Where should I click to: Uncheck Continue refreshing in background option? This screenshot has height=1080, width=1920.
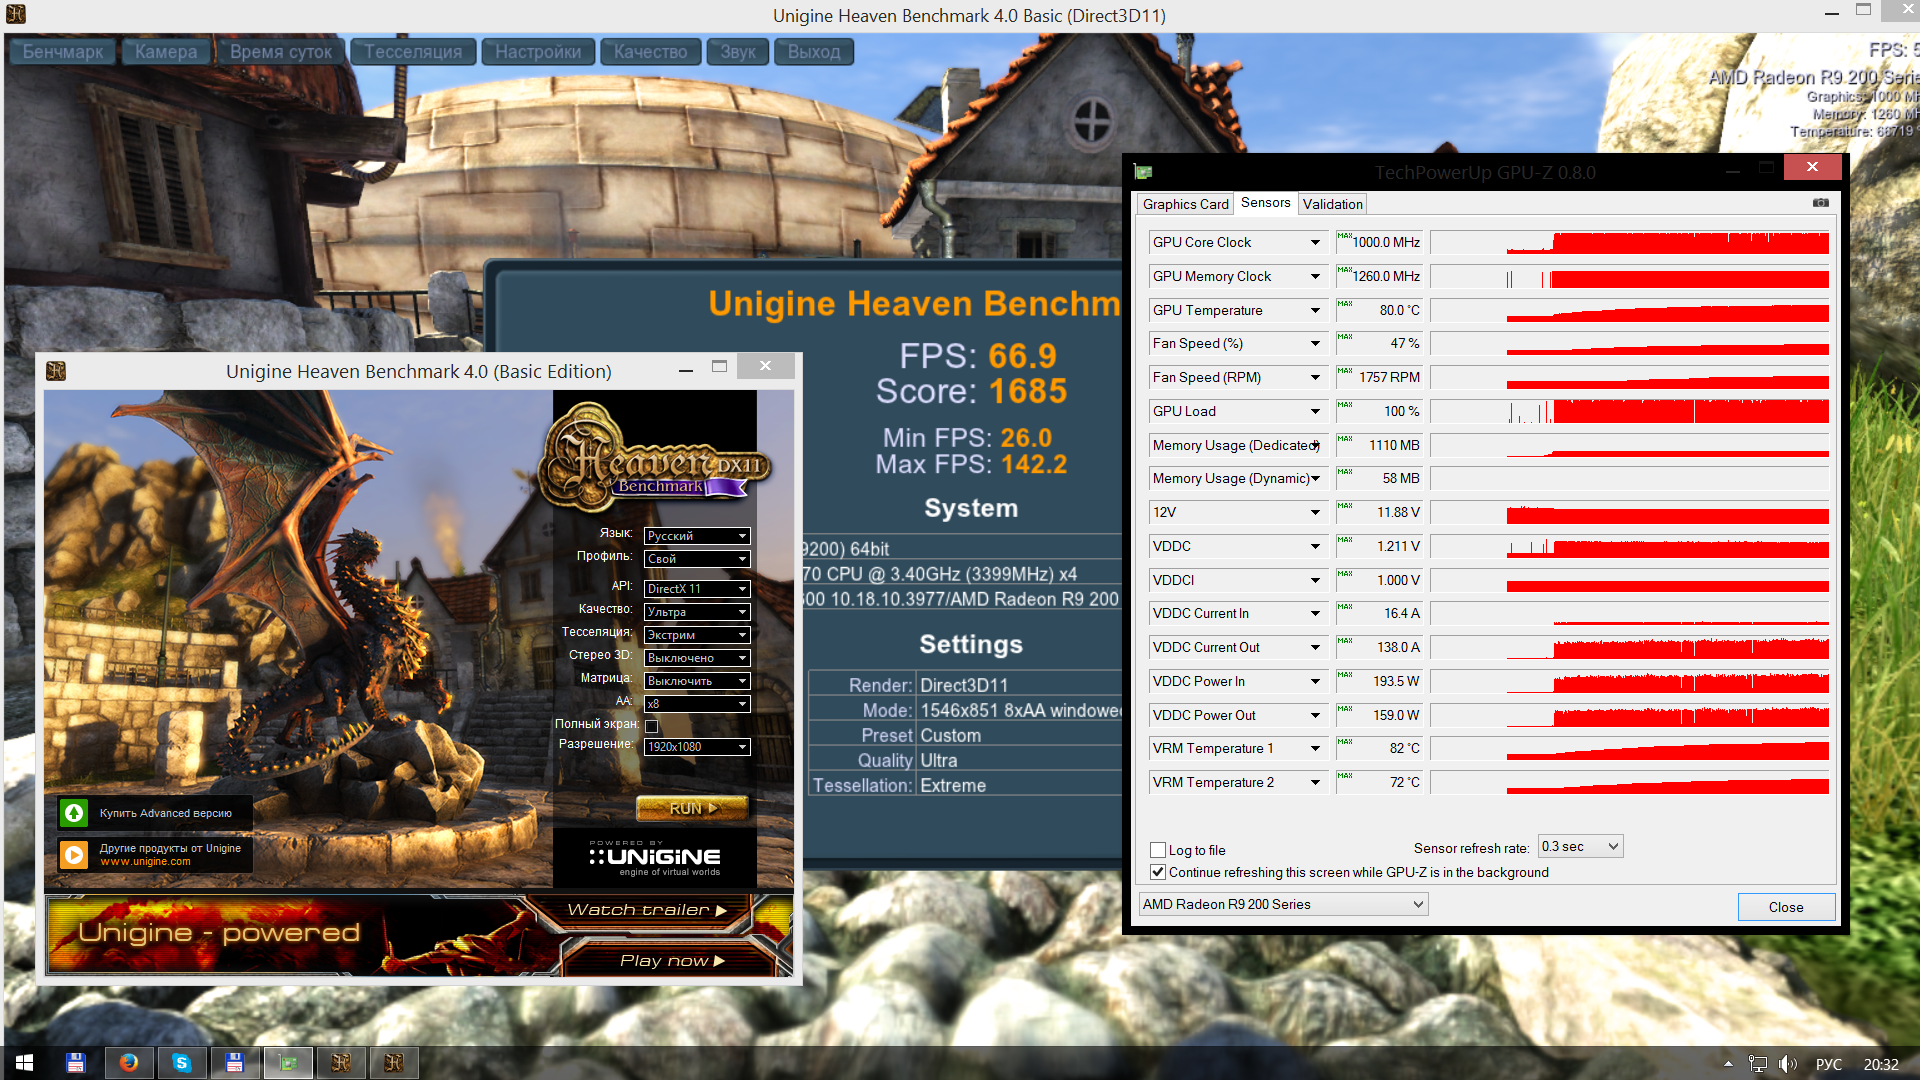pos(1158,872)
